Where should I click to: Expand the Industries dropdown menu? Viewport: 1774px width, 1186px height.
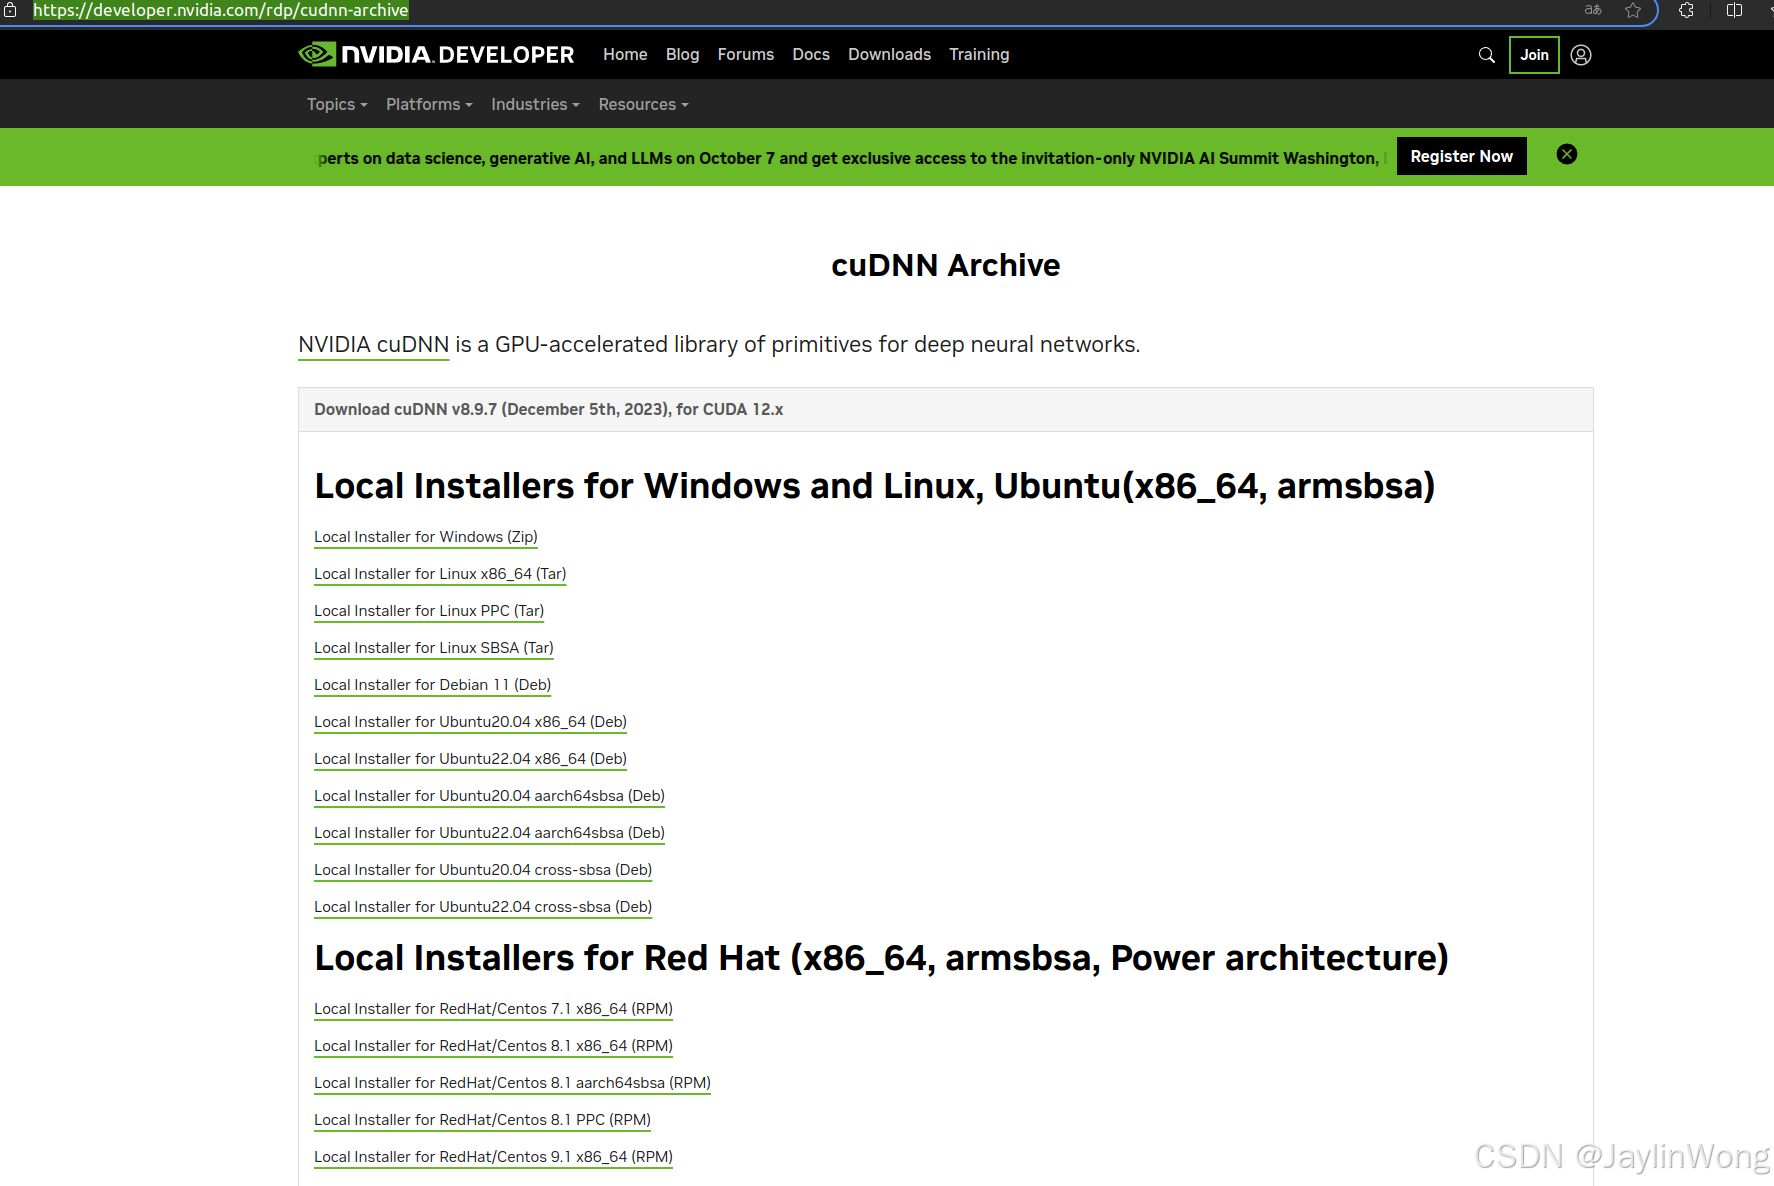coord(535,104)
